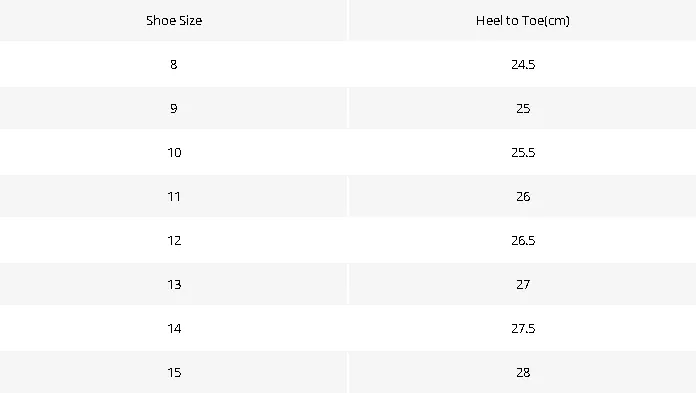The height and width of the screenshot is (393, 696).
Task: Select shoe size 14 cell
Action: click(174, 328)
